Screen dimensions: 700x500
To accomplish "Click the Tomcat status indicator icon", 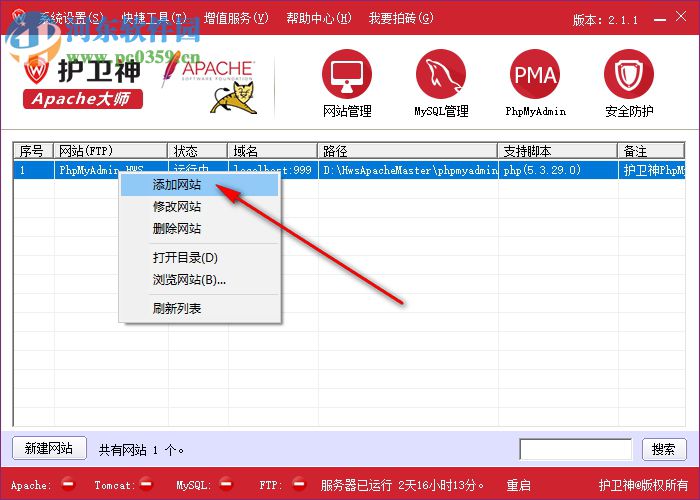I will coord(146,484).
